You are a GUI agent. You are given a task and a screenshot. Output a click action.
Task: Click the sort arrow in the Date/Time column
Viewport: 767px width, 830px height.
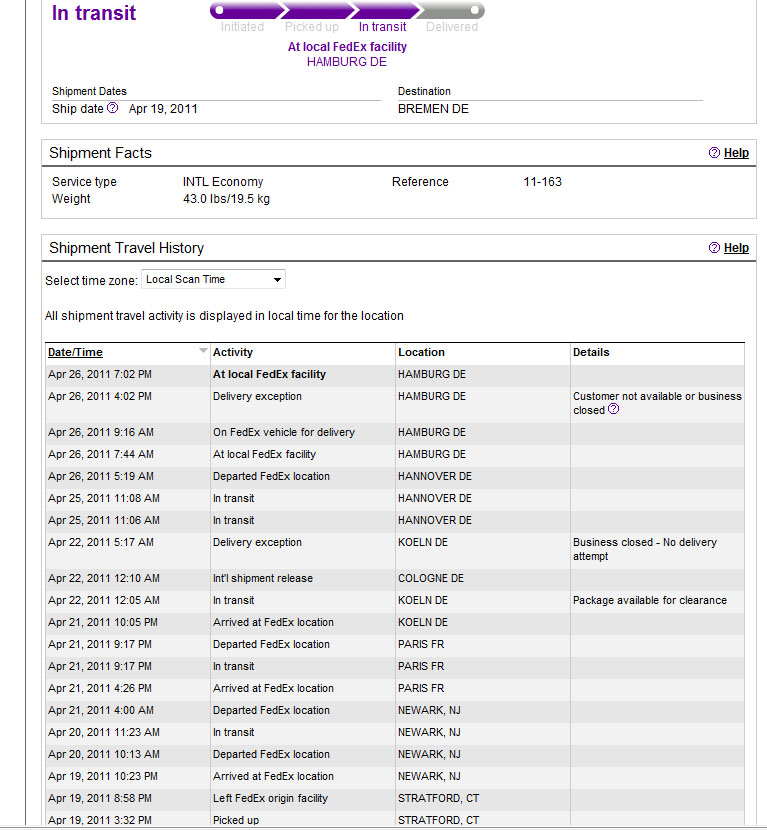203,351
